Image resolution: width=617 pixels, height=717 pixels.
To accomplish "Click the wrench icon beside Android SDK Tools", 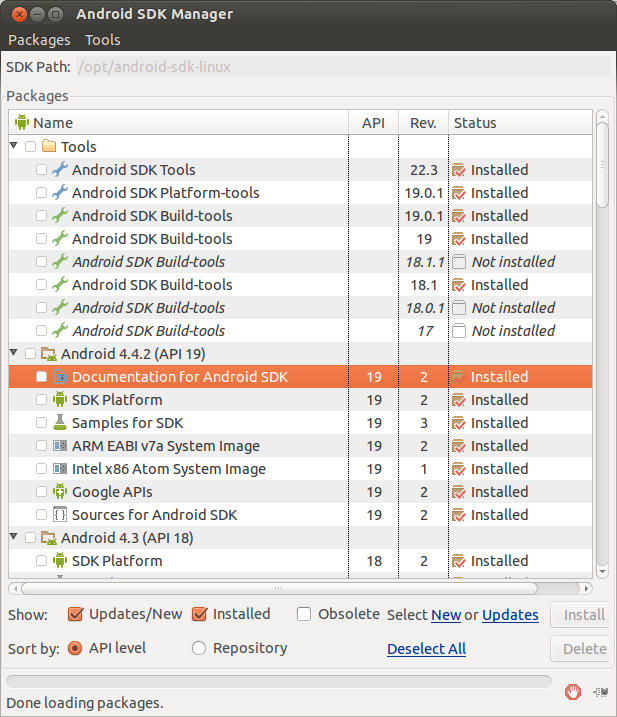I will (x=59, y=170).
